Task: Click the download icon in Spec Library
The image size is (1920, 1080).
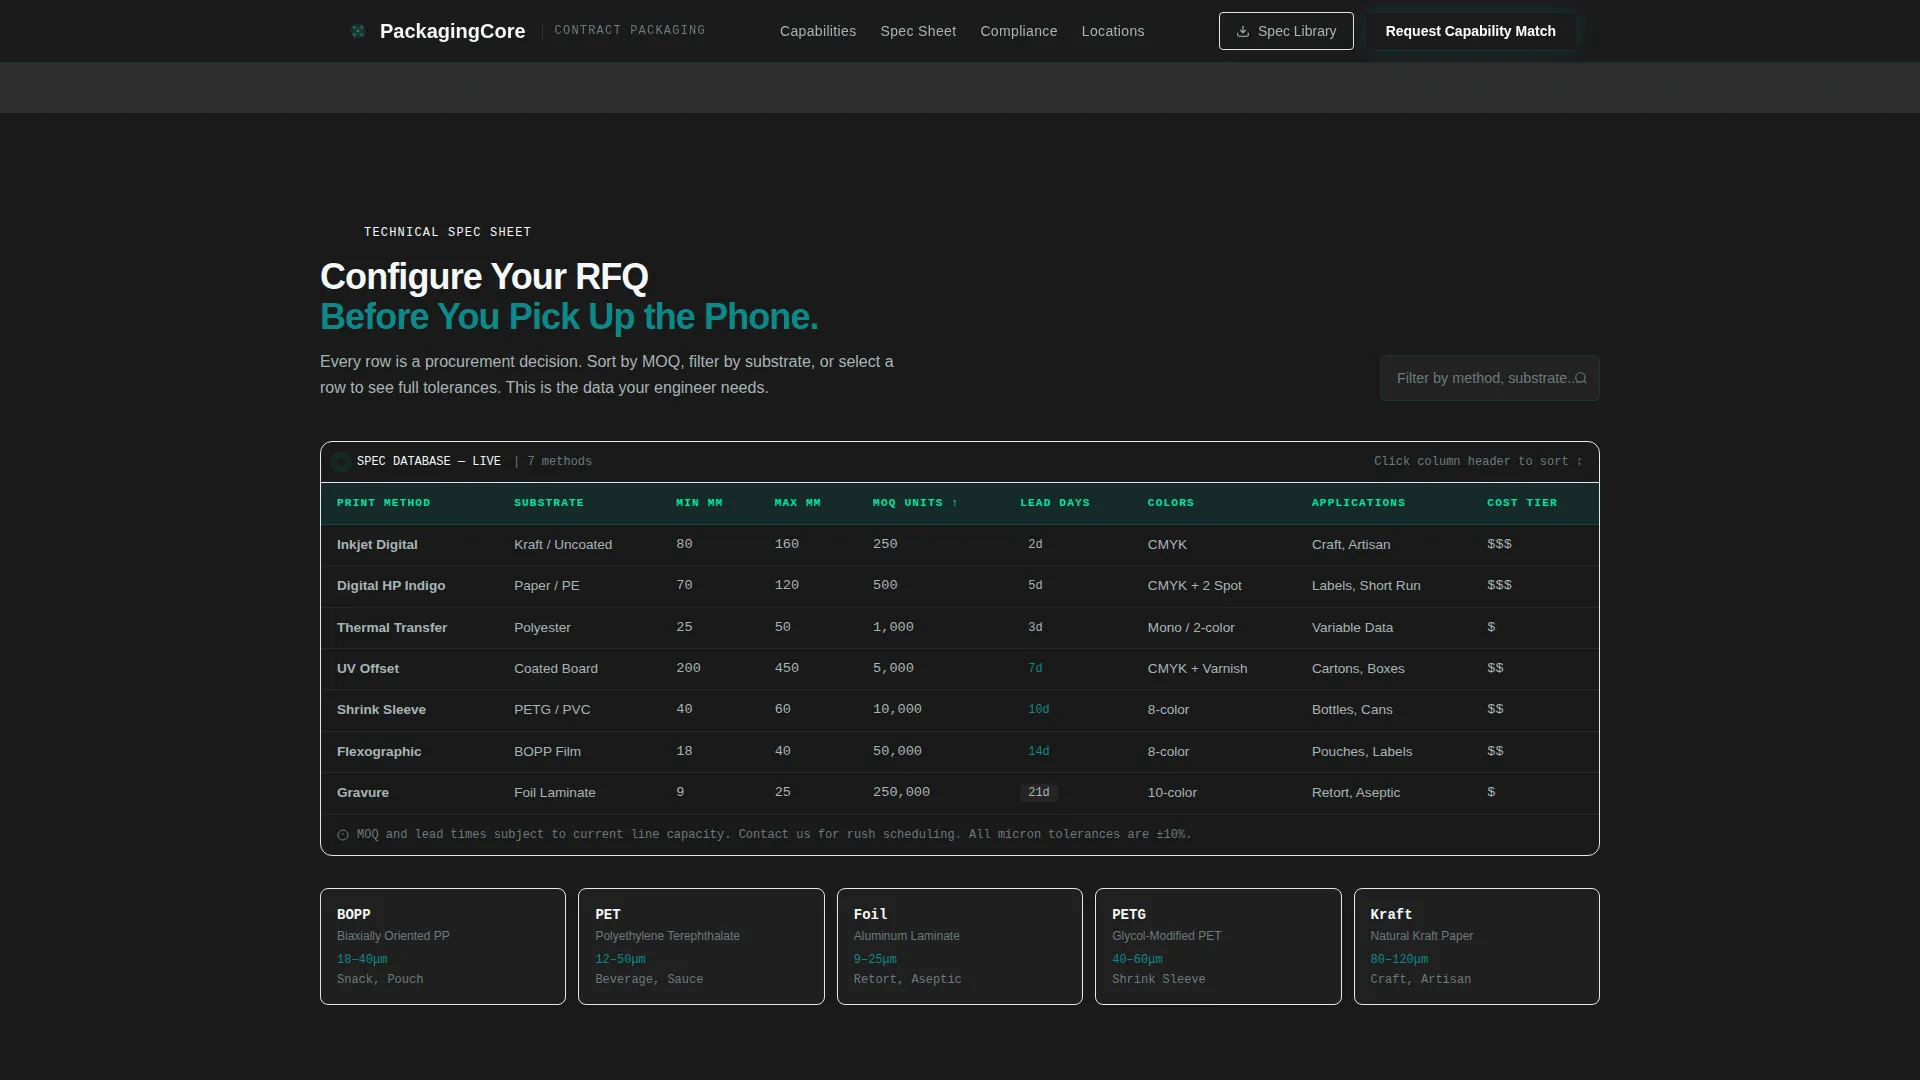Action: (x=1243, y=31)
